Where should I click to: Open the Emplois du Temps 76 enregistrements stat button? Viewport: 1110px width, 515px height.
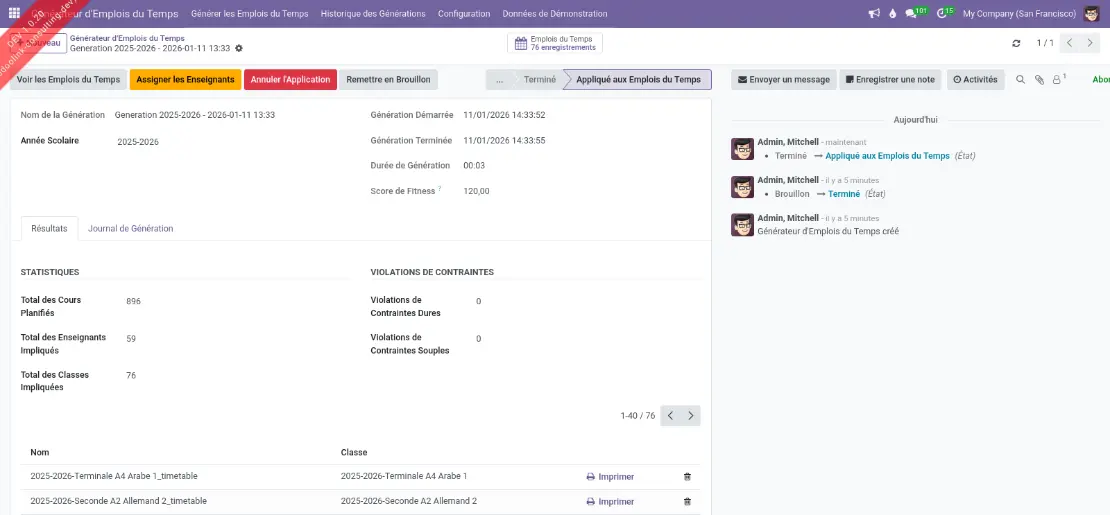click(x=555, y=43)
